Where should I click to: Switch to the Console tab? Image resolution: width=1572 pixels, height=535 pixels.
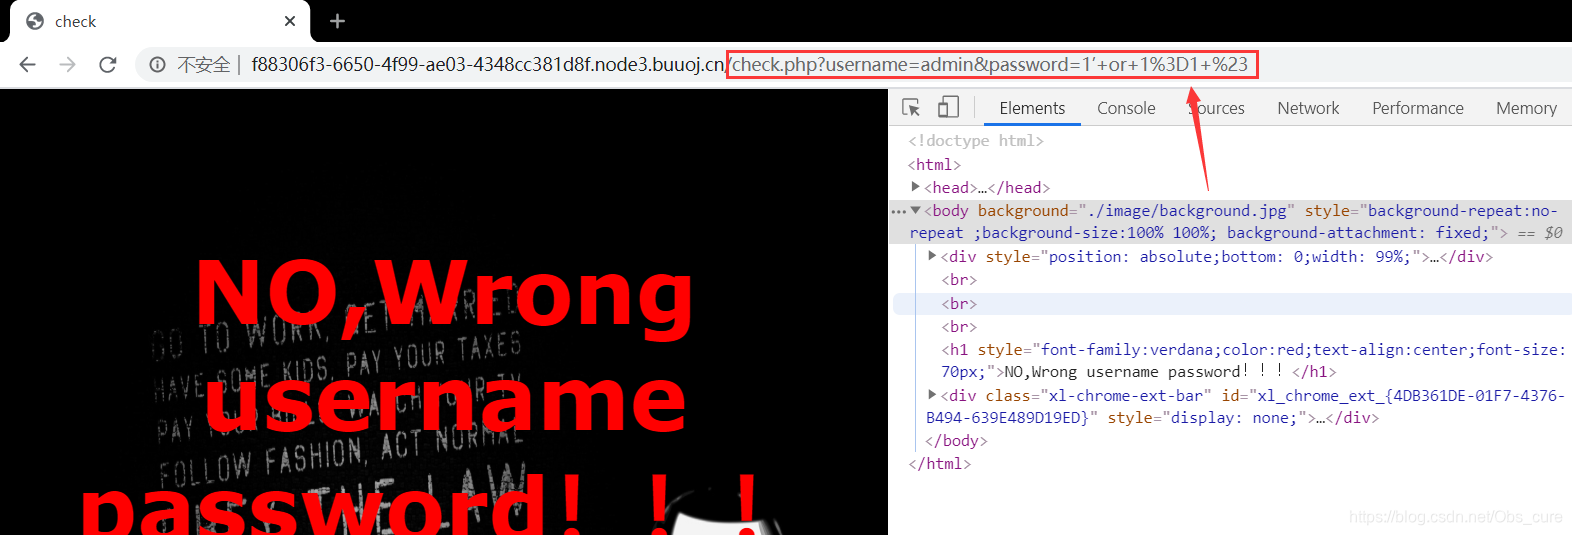click(1126, 108)
